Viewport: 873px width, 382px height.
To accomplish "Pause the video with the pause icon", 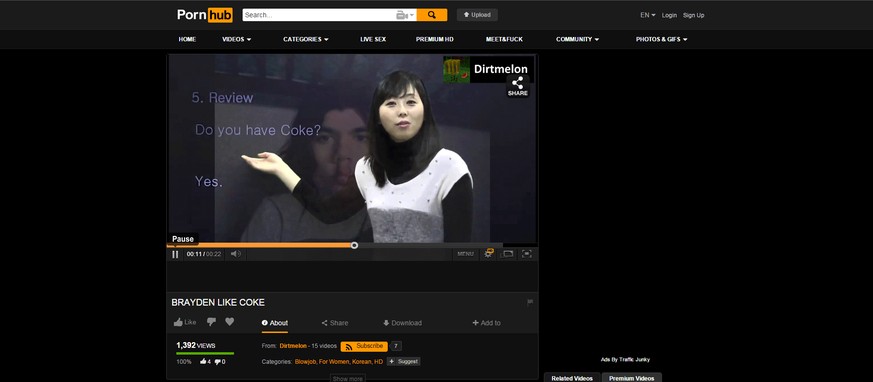I will coord(175,254).
